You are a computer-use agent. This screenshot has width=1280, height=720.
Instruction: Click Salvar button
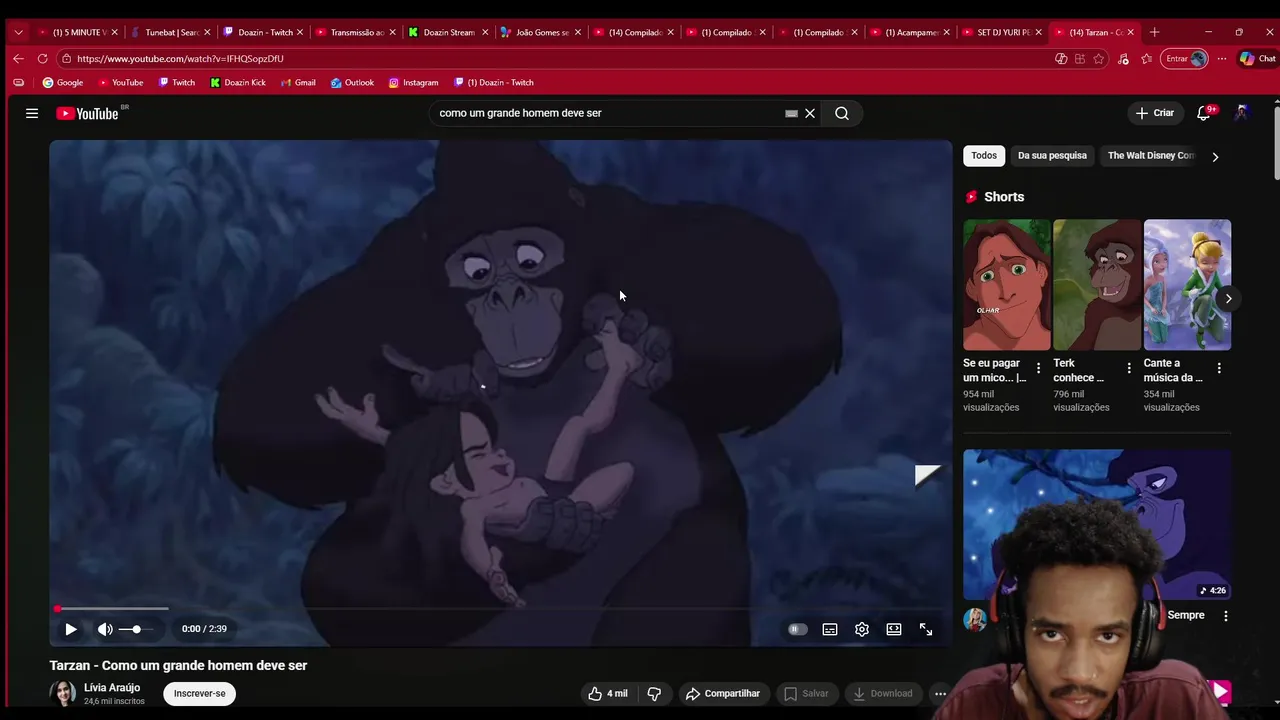pyautogui.click(x=806, y=693)
